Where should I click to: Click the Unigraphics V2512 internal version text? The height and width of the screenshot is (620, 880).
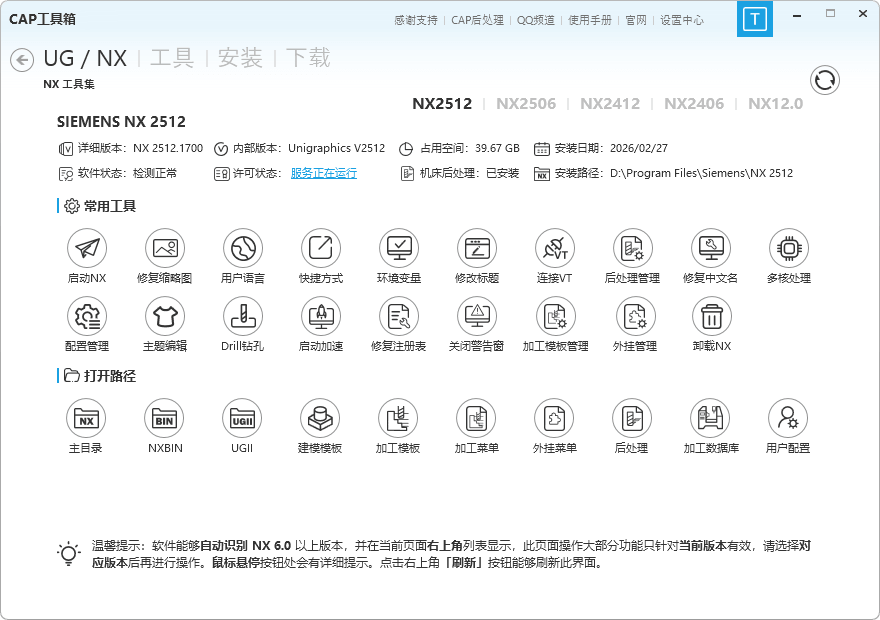coord(337,148)
